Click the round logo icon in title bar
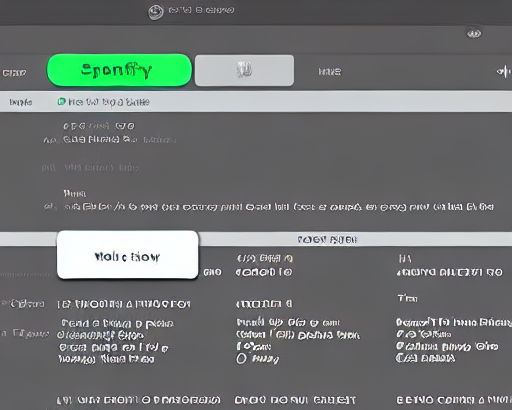Image resolution: width=512 pixels, height=410 pixels. tap(156, 12)
